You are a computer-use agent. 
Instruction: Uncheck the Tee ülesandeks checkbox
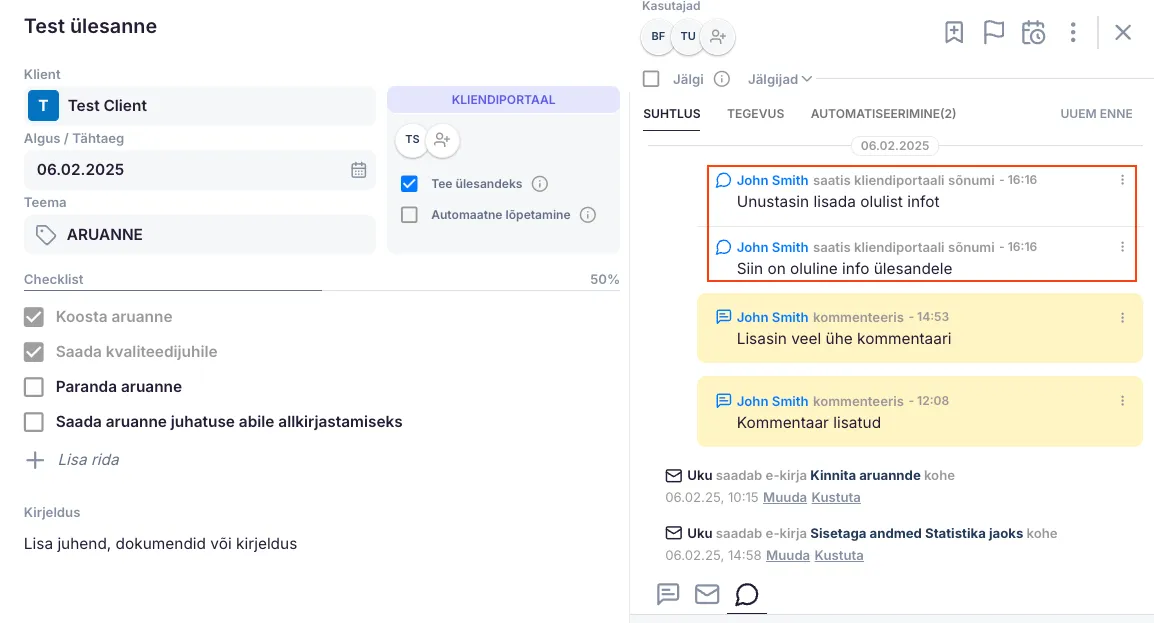(409, 184)
